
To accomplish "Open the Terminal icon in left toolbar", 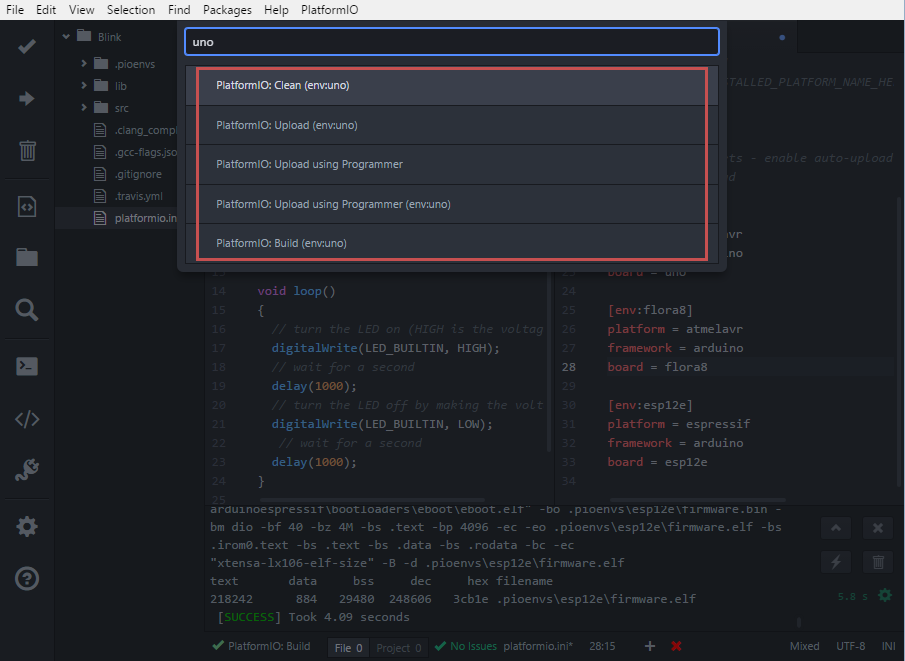I will 27,366.
